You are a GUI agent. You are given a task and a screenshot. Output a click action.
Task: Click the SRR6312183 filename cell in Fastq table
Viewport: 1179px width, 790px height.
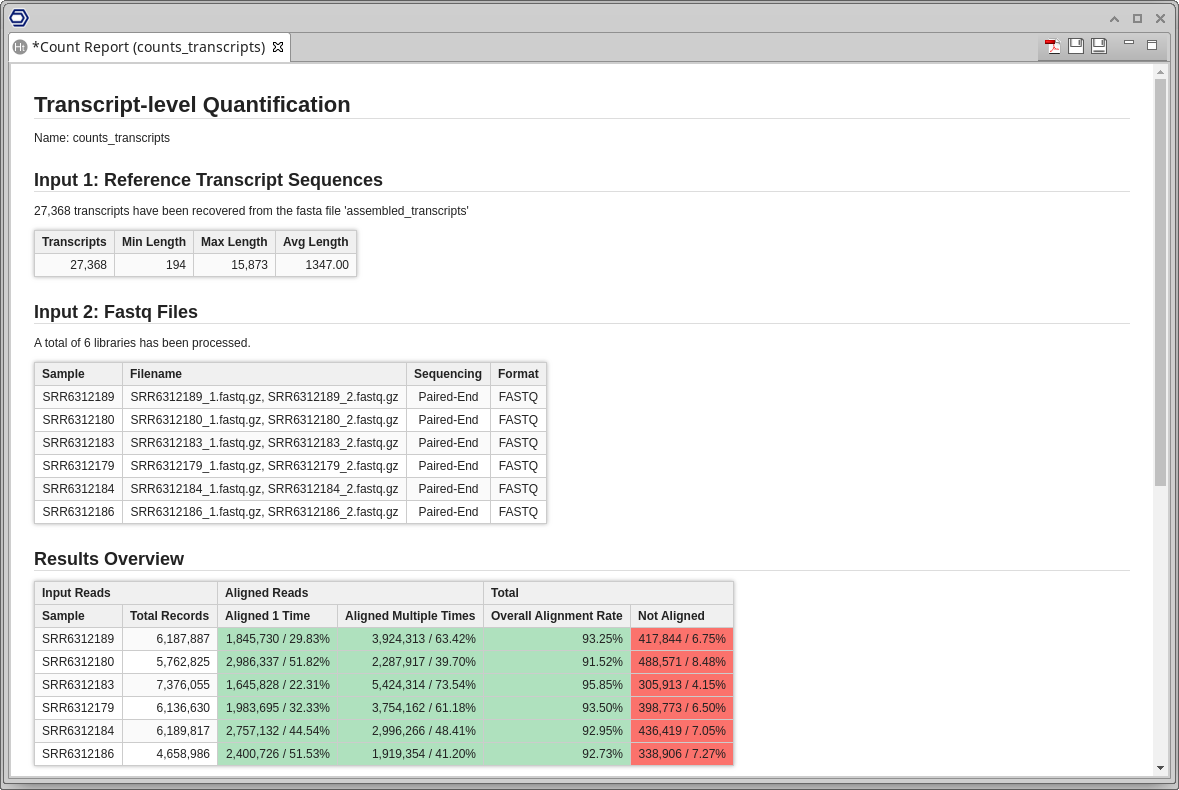(264, 443)
